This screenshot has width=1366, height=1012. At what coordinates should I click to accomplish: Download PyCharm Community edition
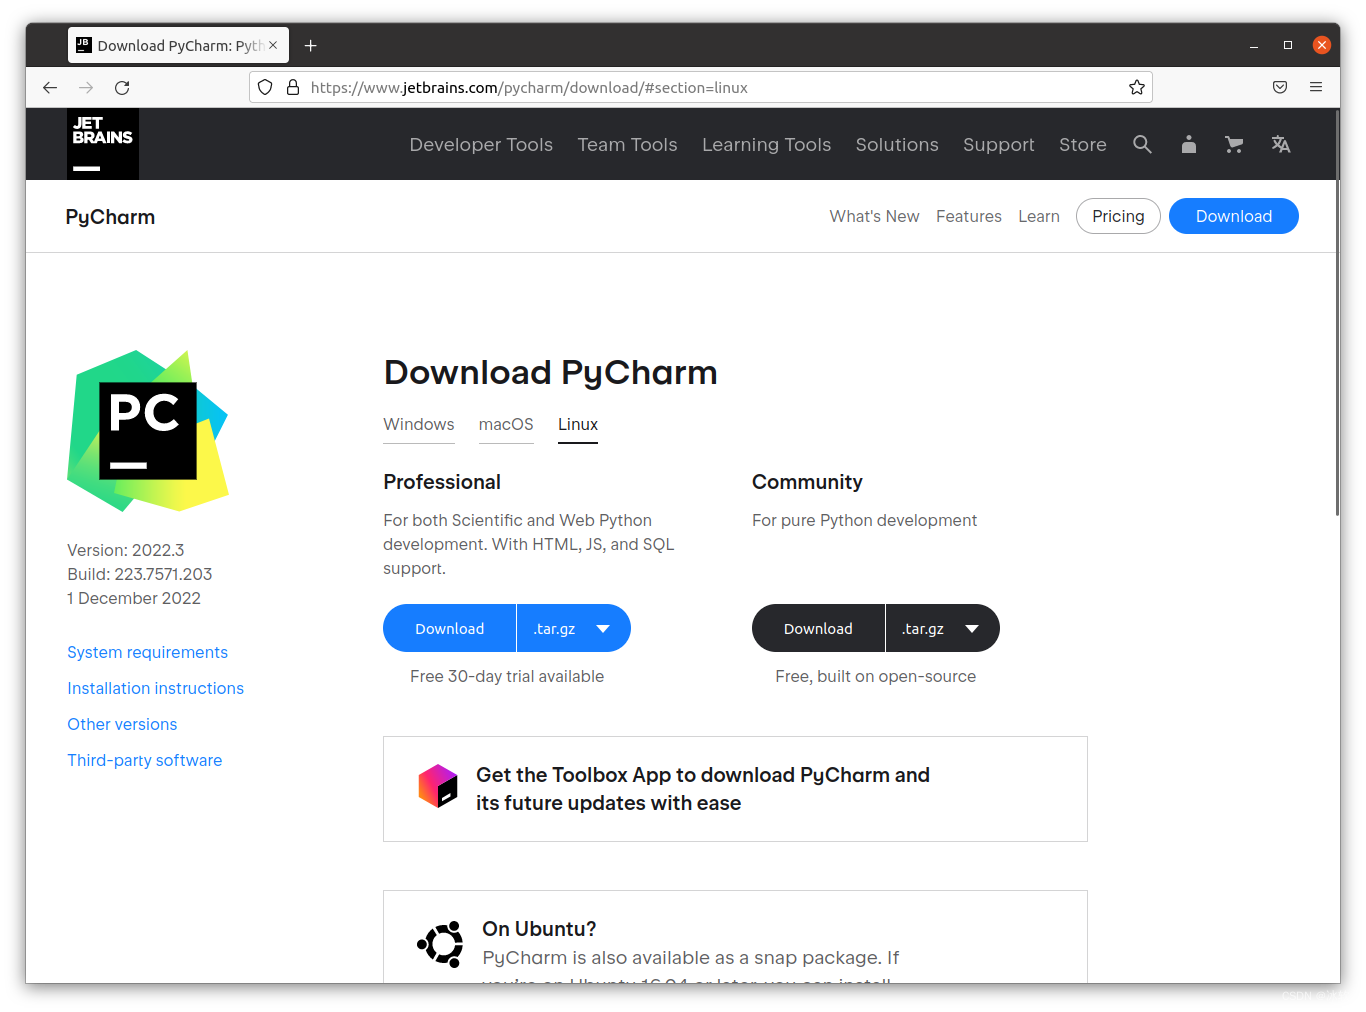pyautogui.click(x=818, y=628)
